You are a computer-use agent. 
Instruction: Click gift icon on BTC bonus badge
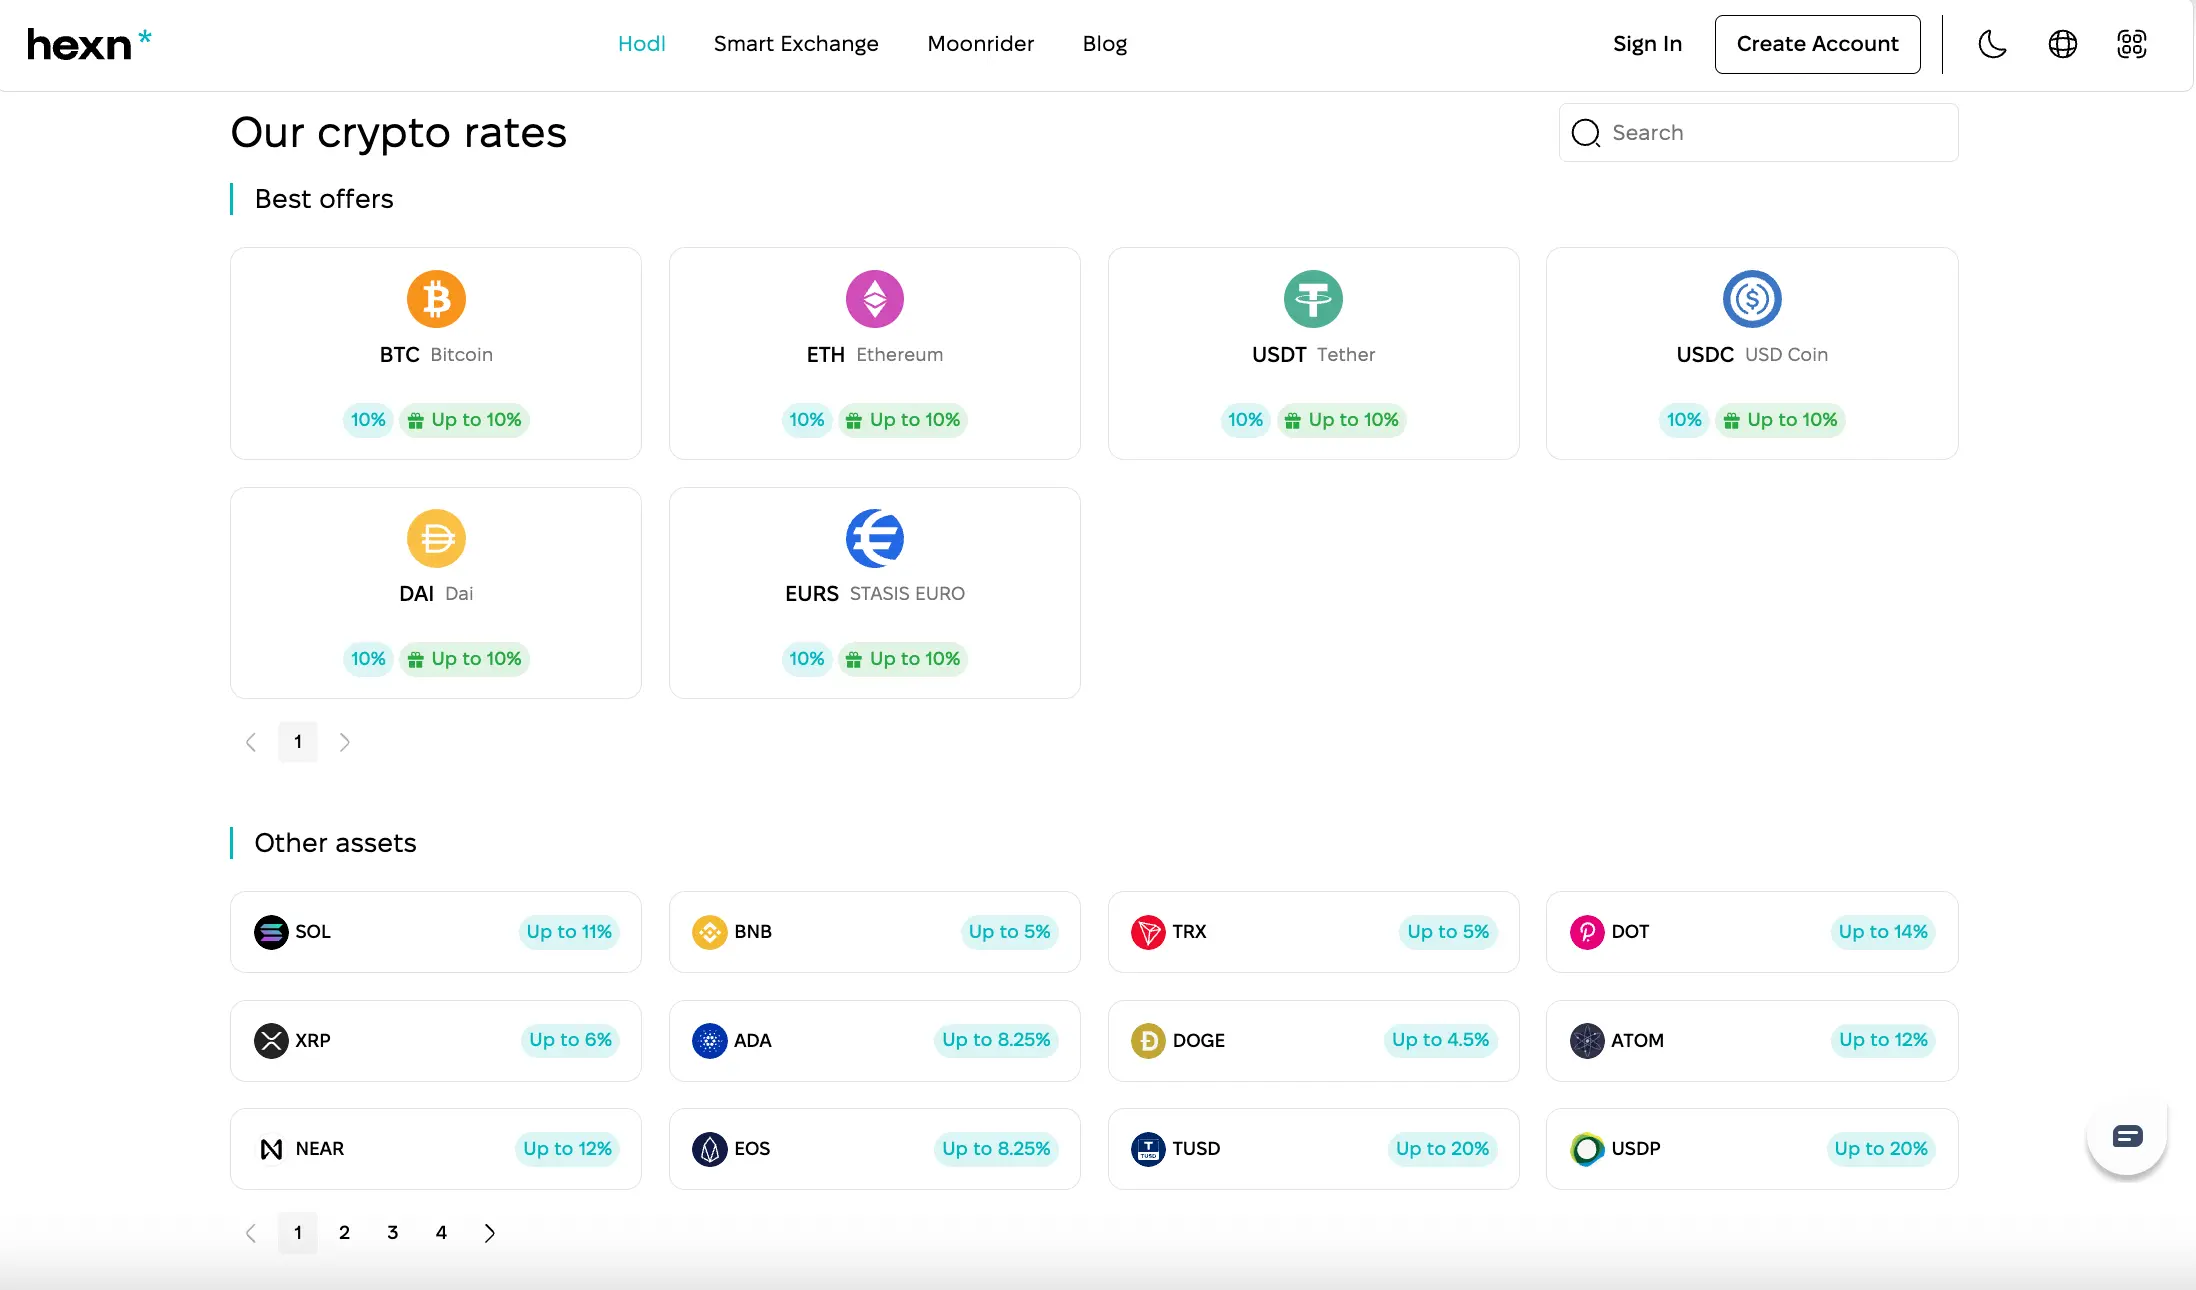(416, 421)
